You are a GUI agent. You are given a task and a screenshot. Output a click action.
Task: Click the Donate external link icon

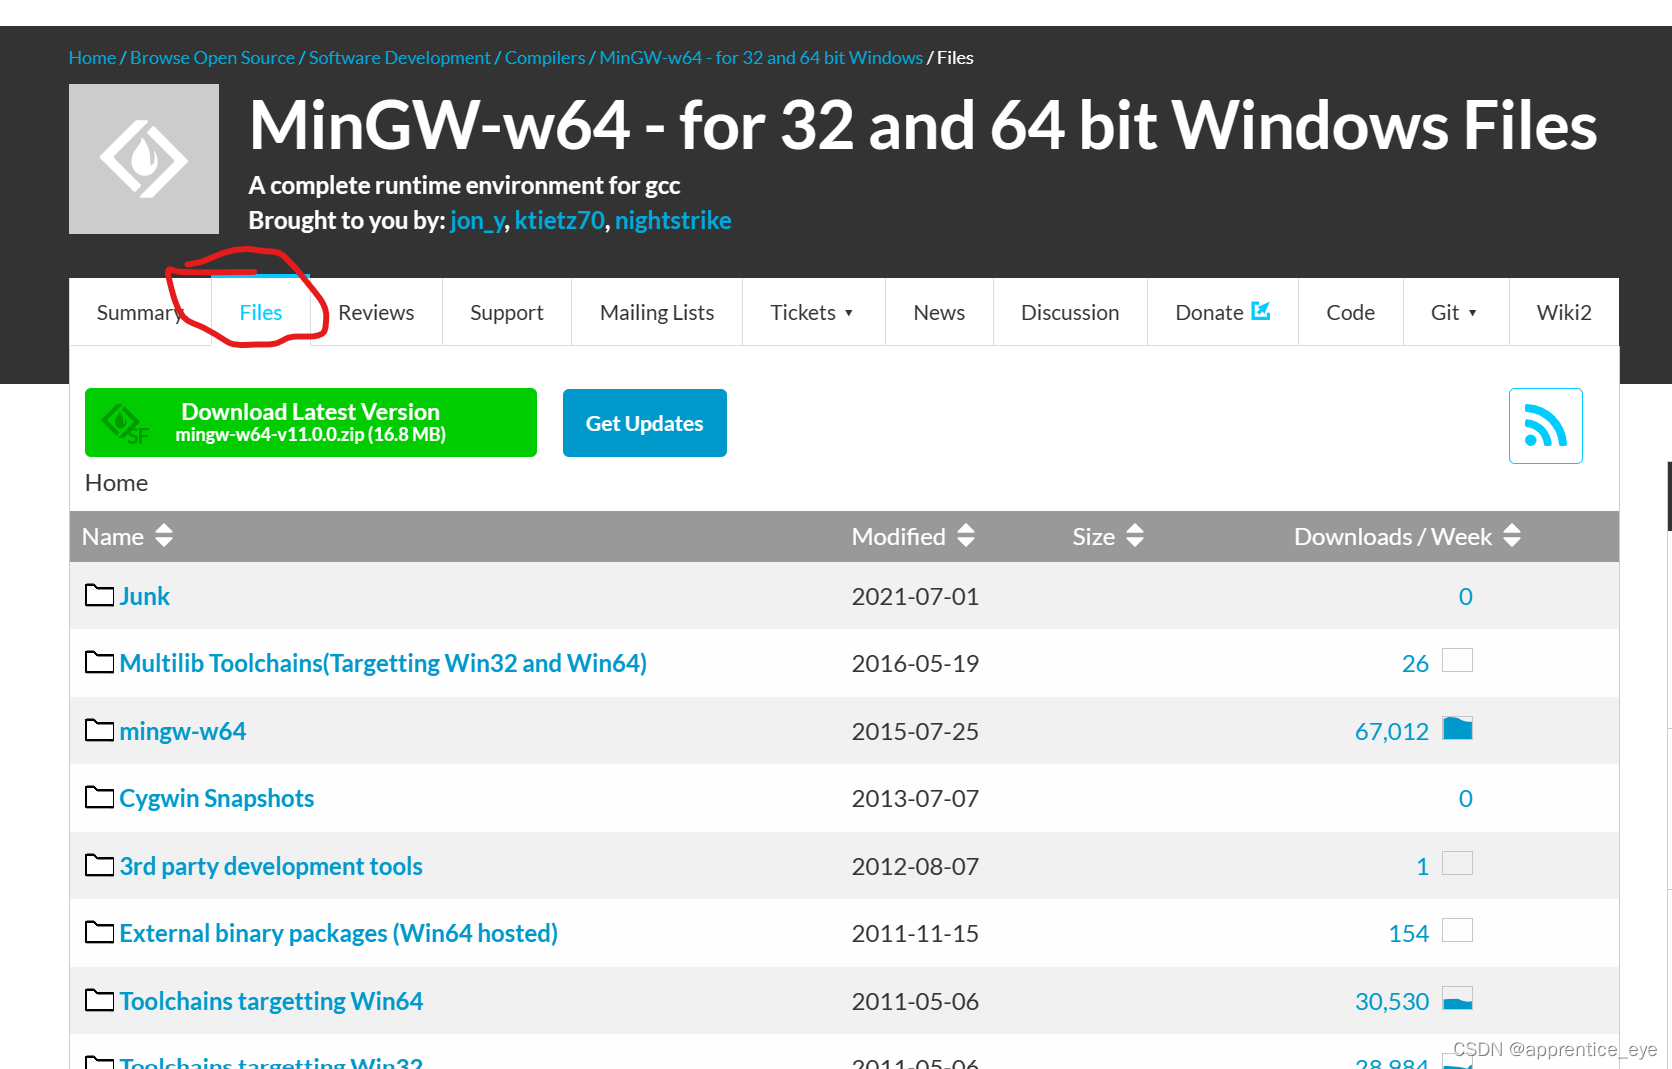tap(1261, 311)
